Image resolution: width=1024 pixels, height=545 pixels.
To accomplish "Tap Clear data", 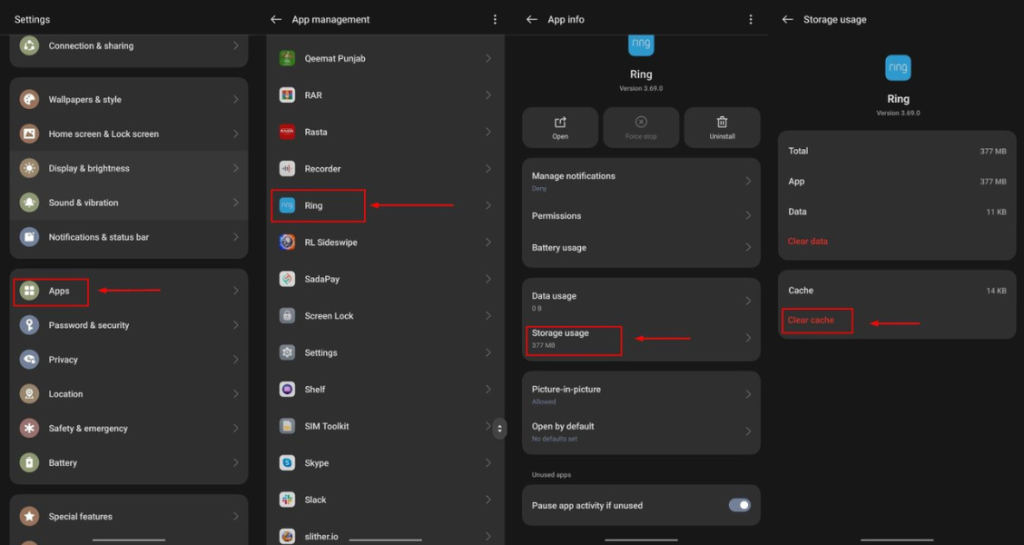I will pyautogui.click(x=807, y=241).
